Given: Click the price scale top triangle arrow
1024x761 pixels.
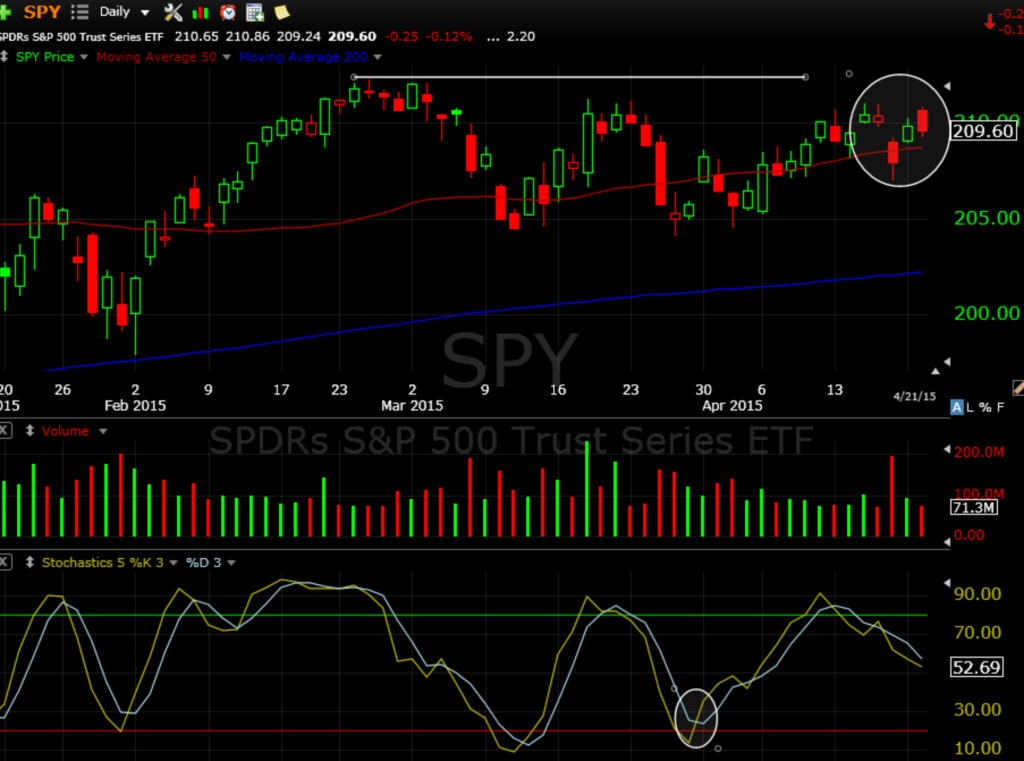Looking at the screenshot, I should pos(947,86).
